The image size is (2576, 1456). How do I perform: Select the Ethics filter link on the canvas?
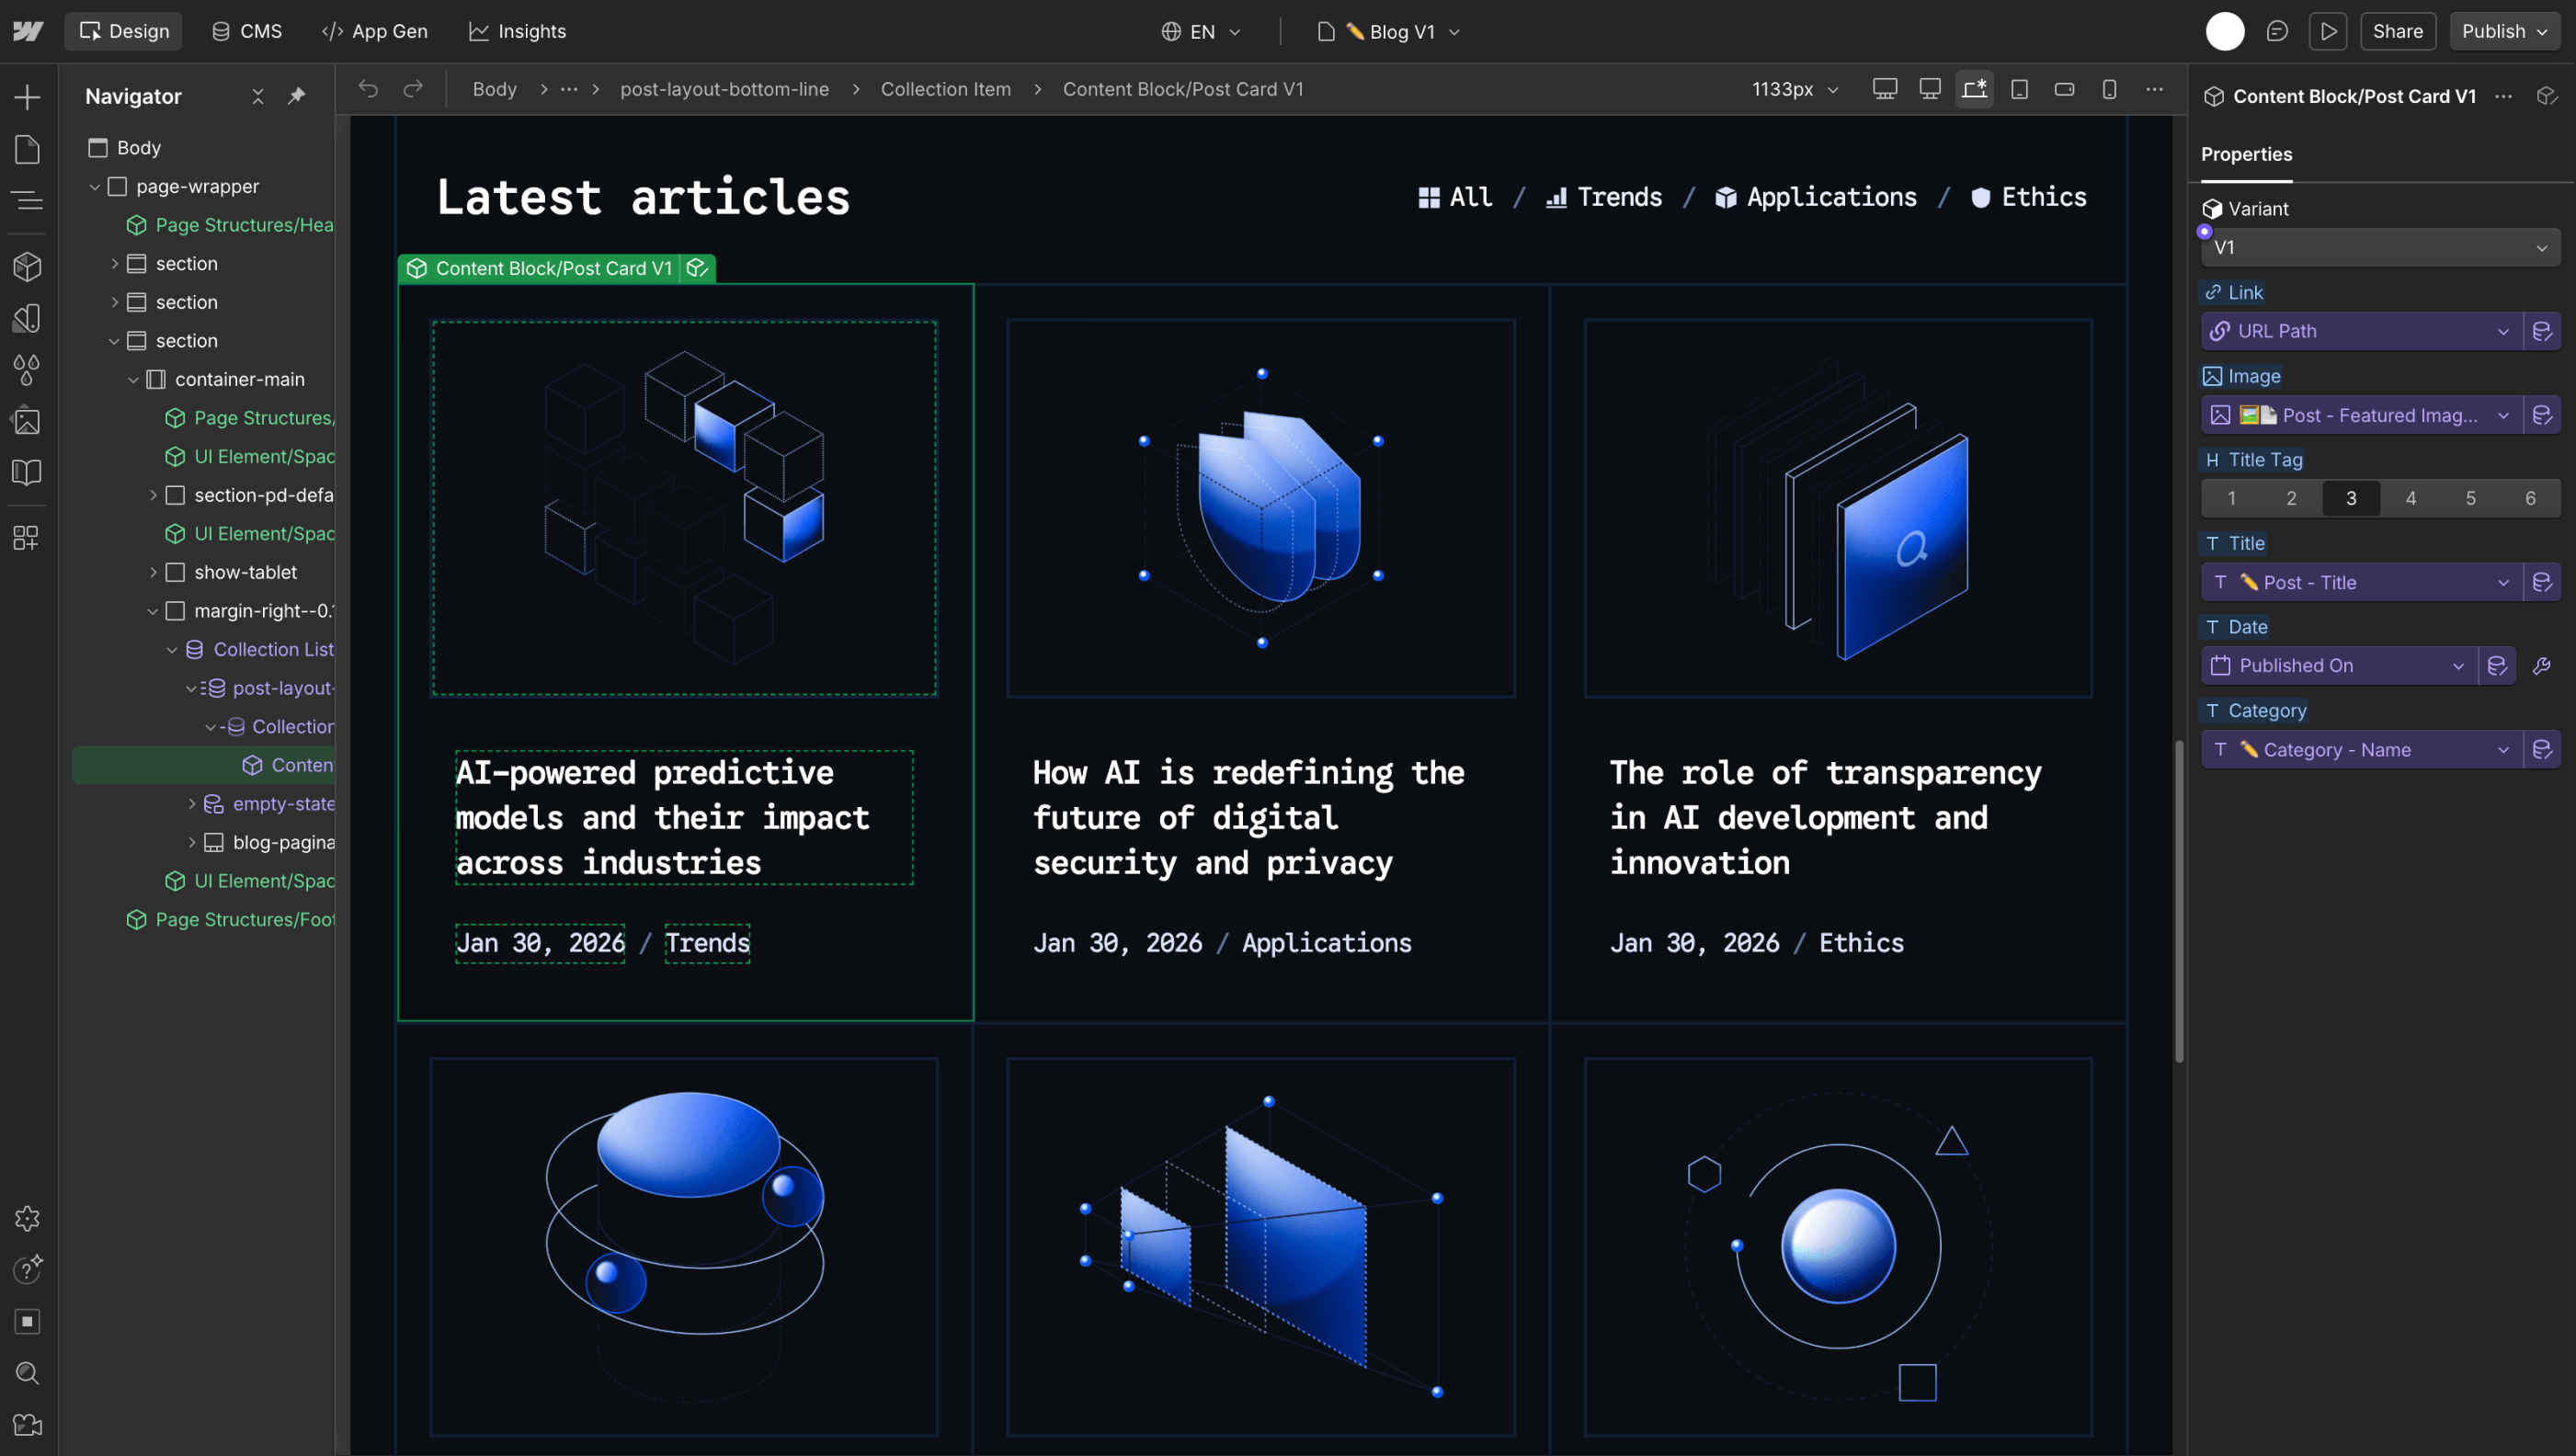point(2043,196)
